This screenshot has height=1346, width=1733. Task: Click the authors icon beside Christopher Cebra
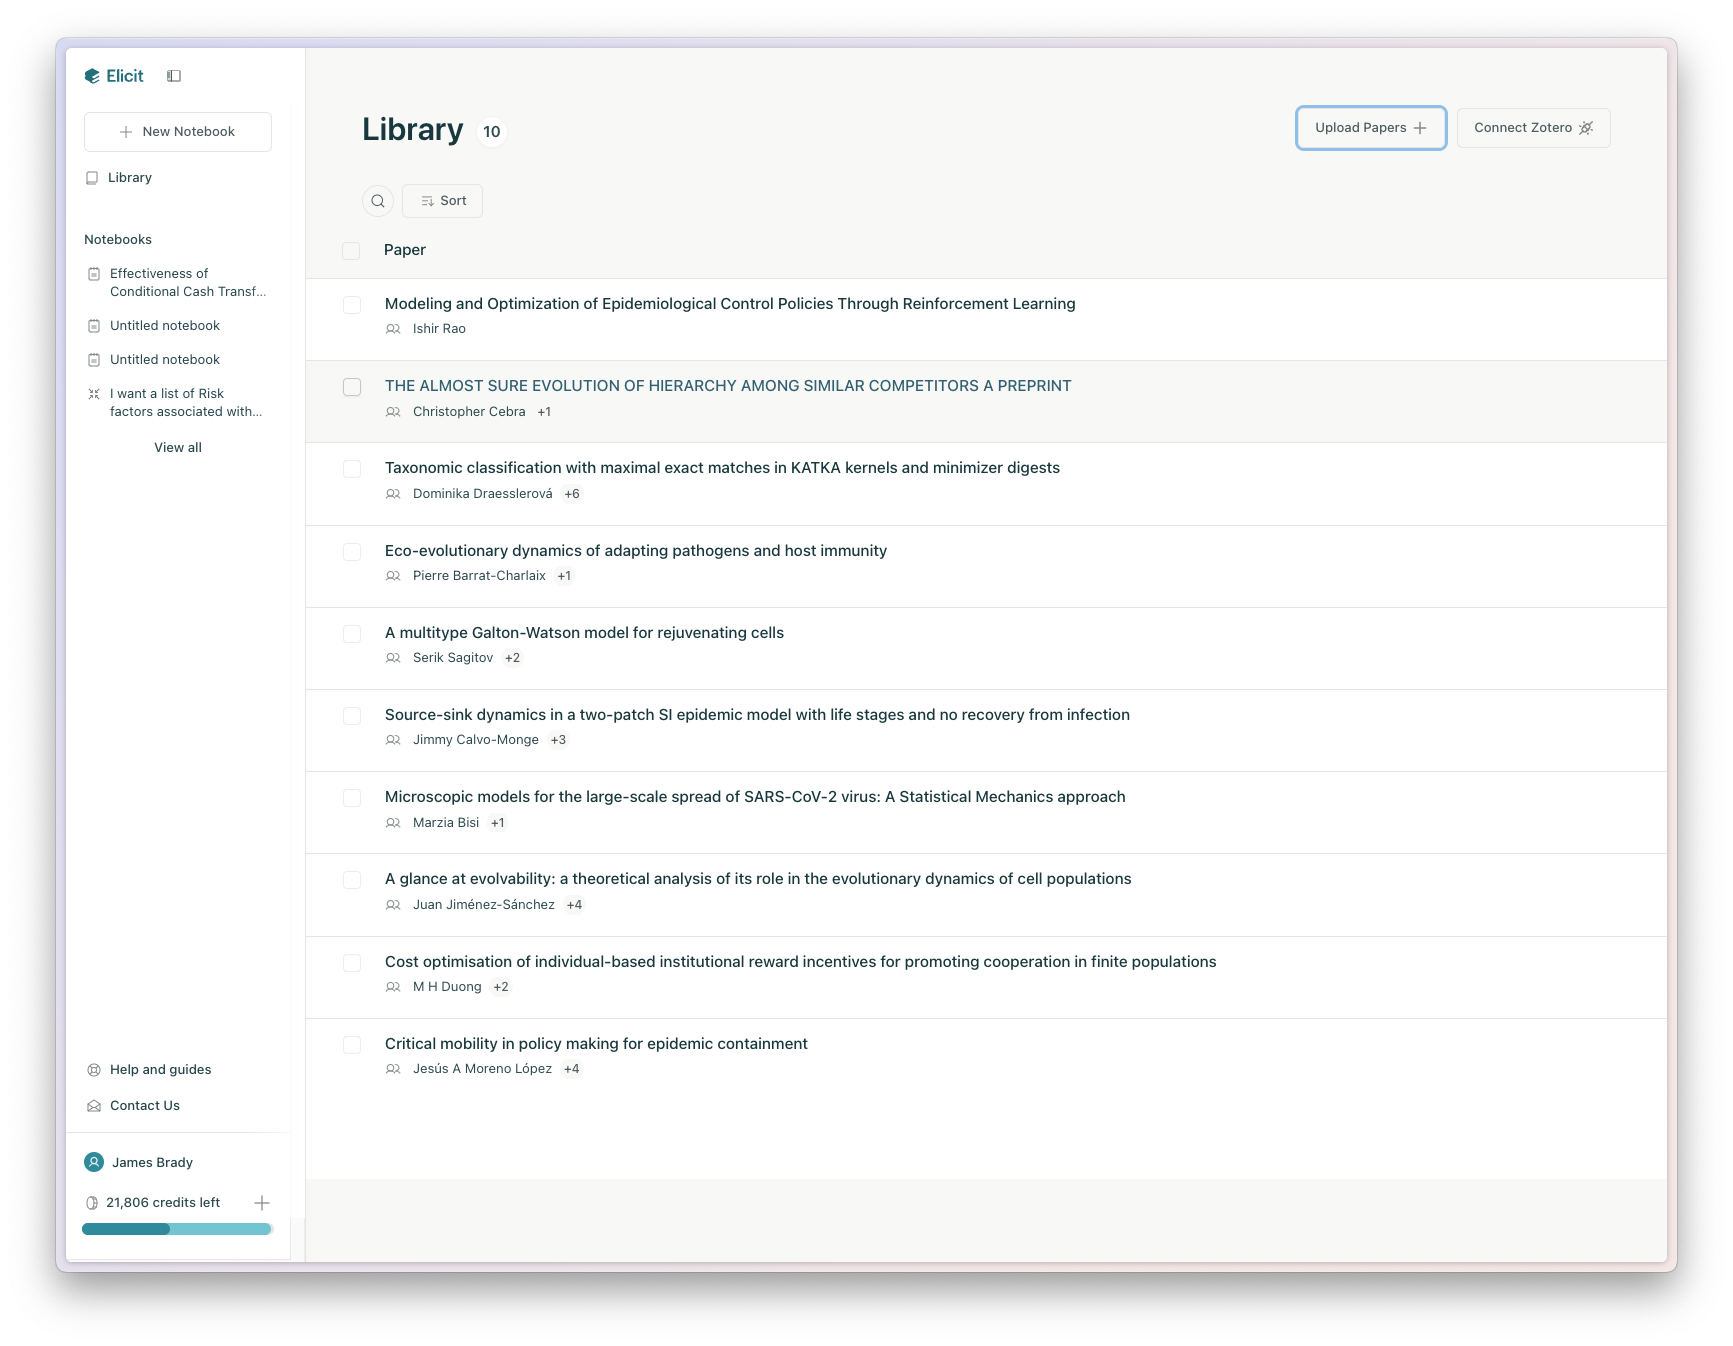393,412
